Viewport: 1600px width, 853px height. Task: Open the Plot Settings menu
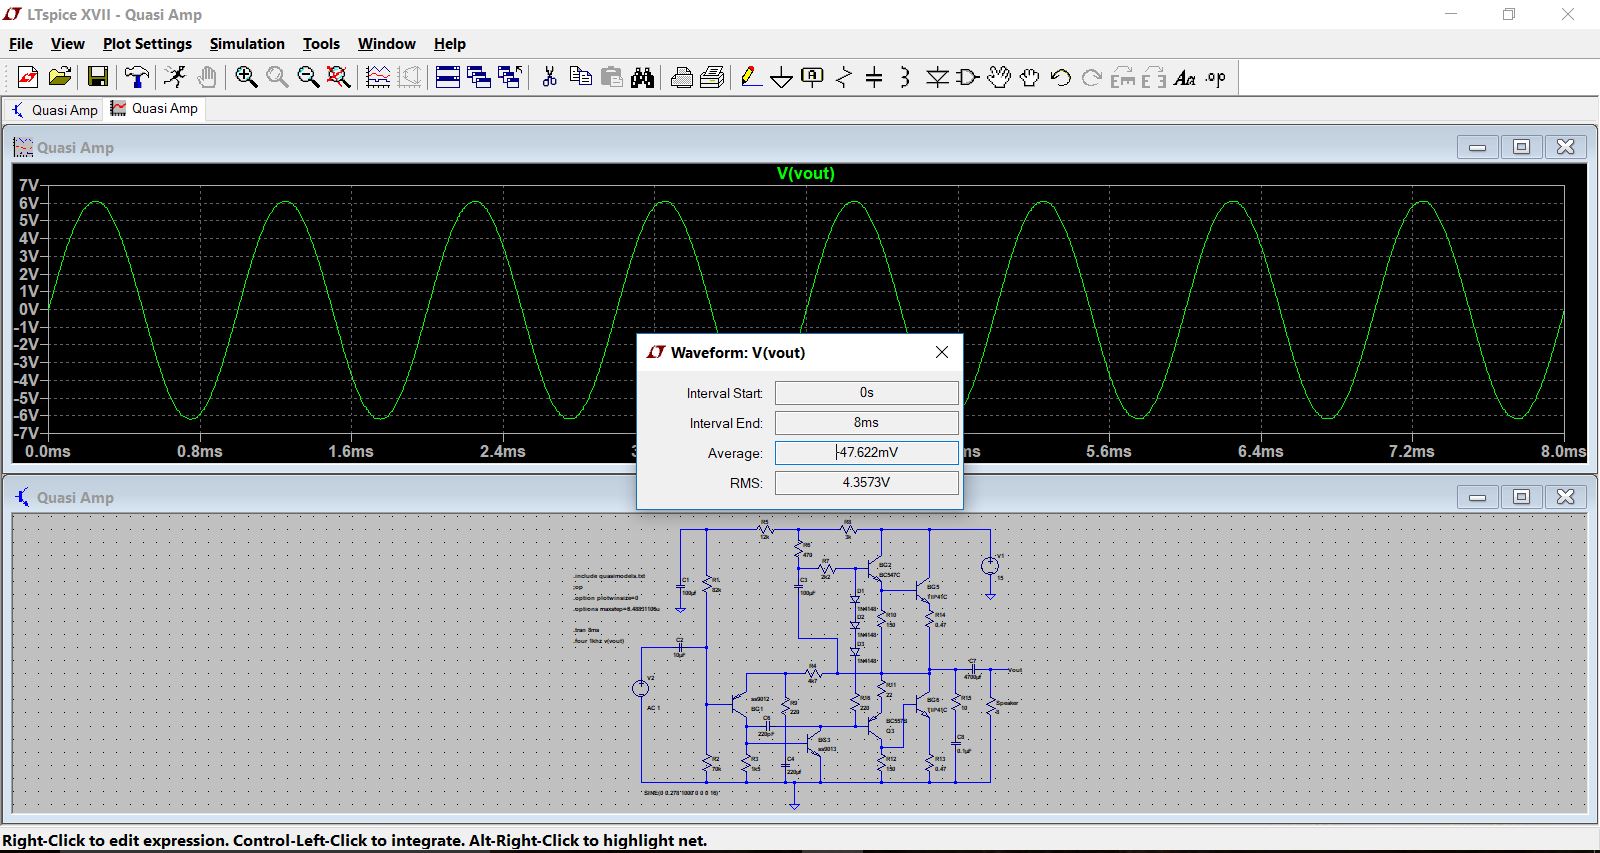tap(147, 44)
